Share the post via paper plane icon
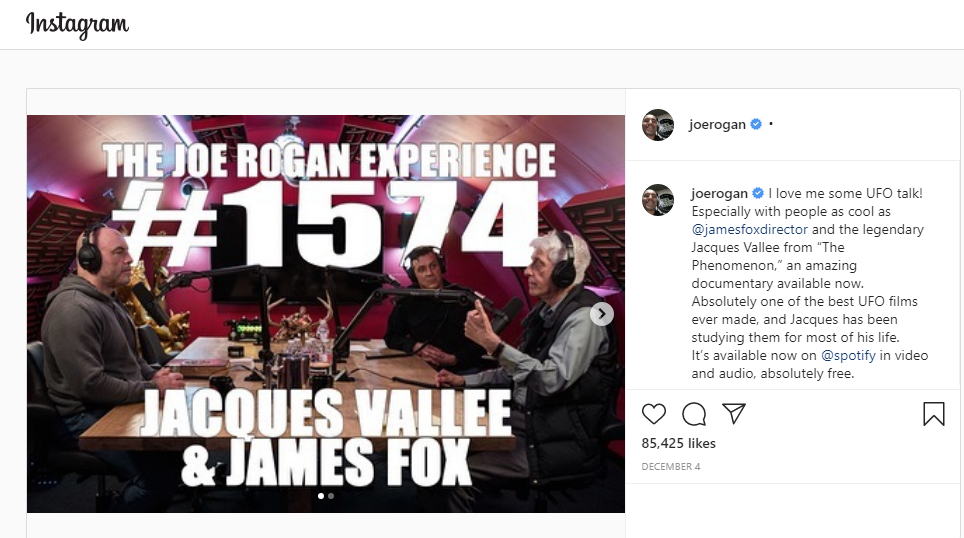The width and height of the screenshot is (964, 538). [x=734, y=413]
